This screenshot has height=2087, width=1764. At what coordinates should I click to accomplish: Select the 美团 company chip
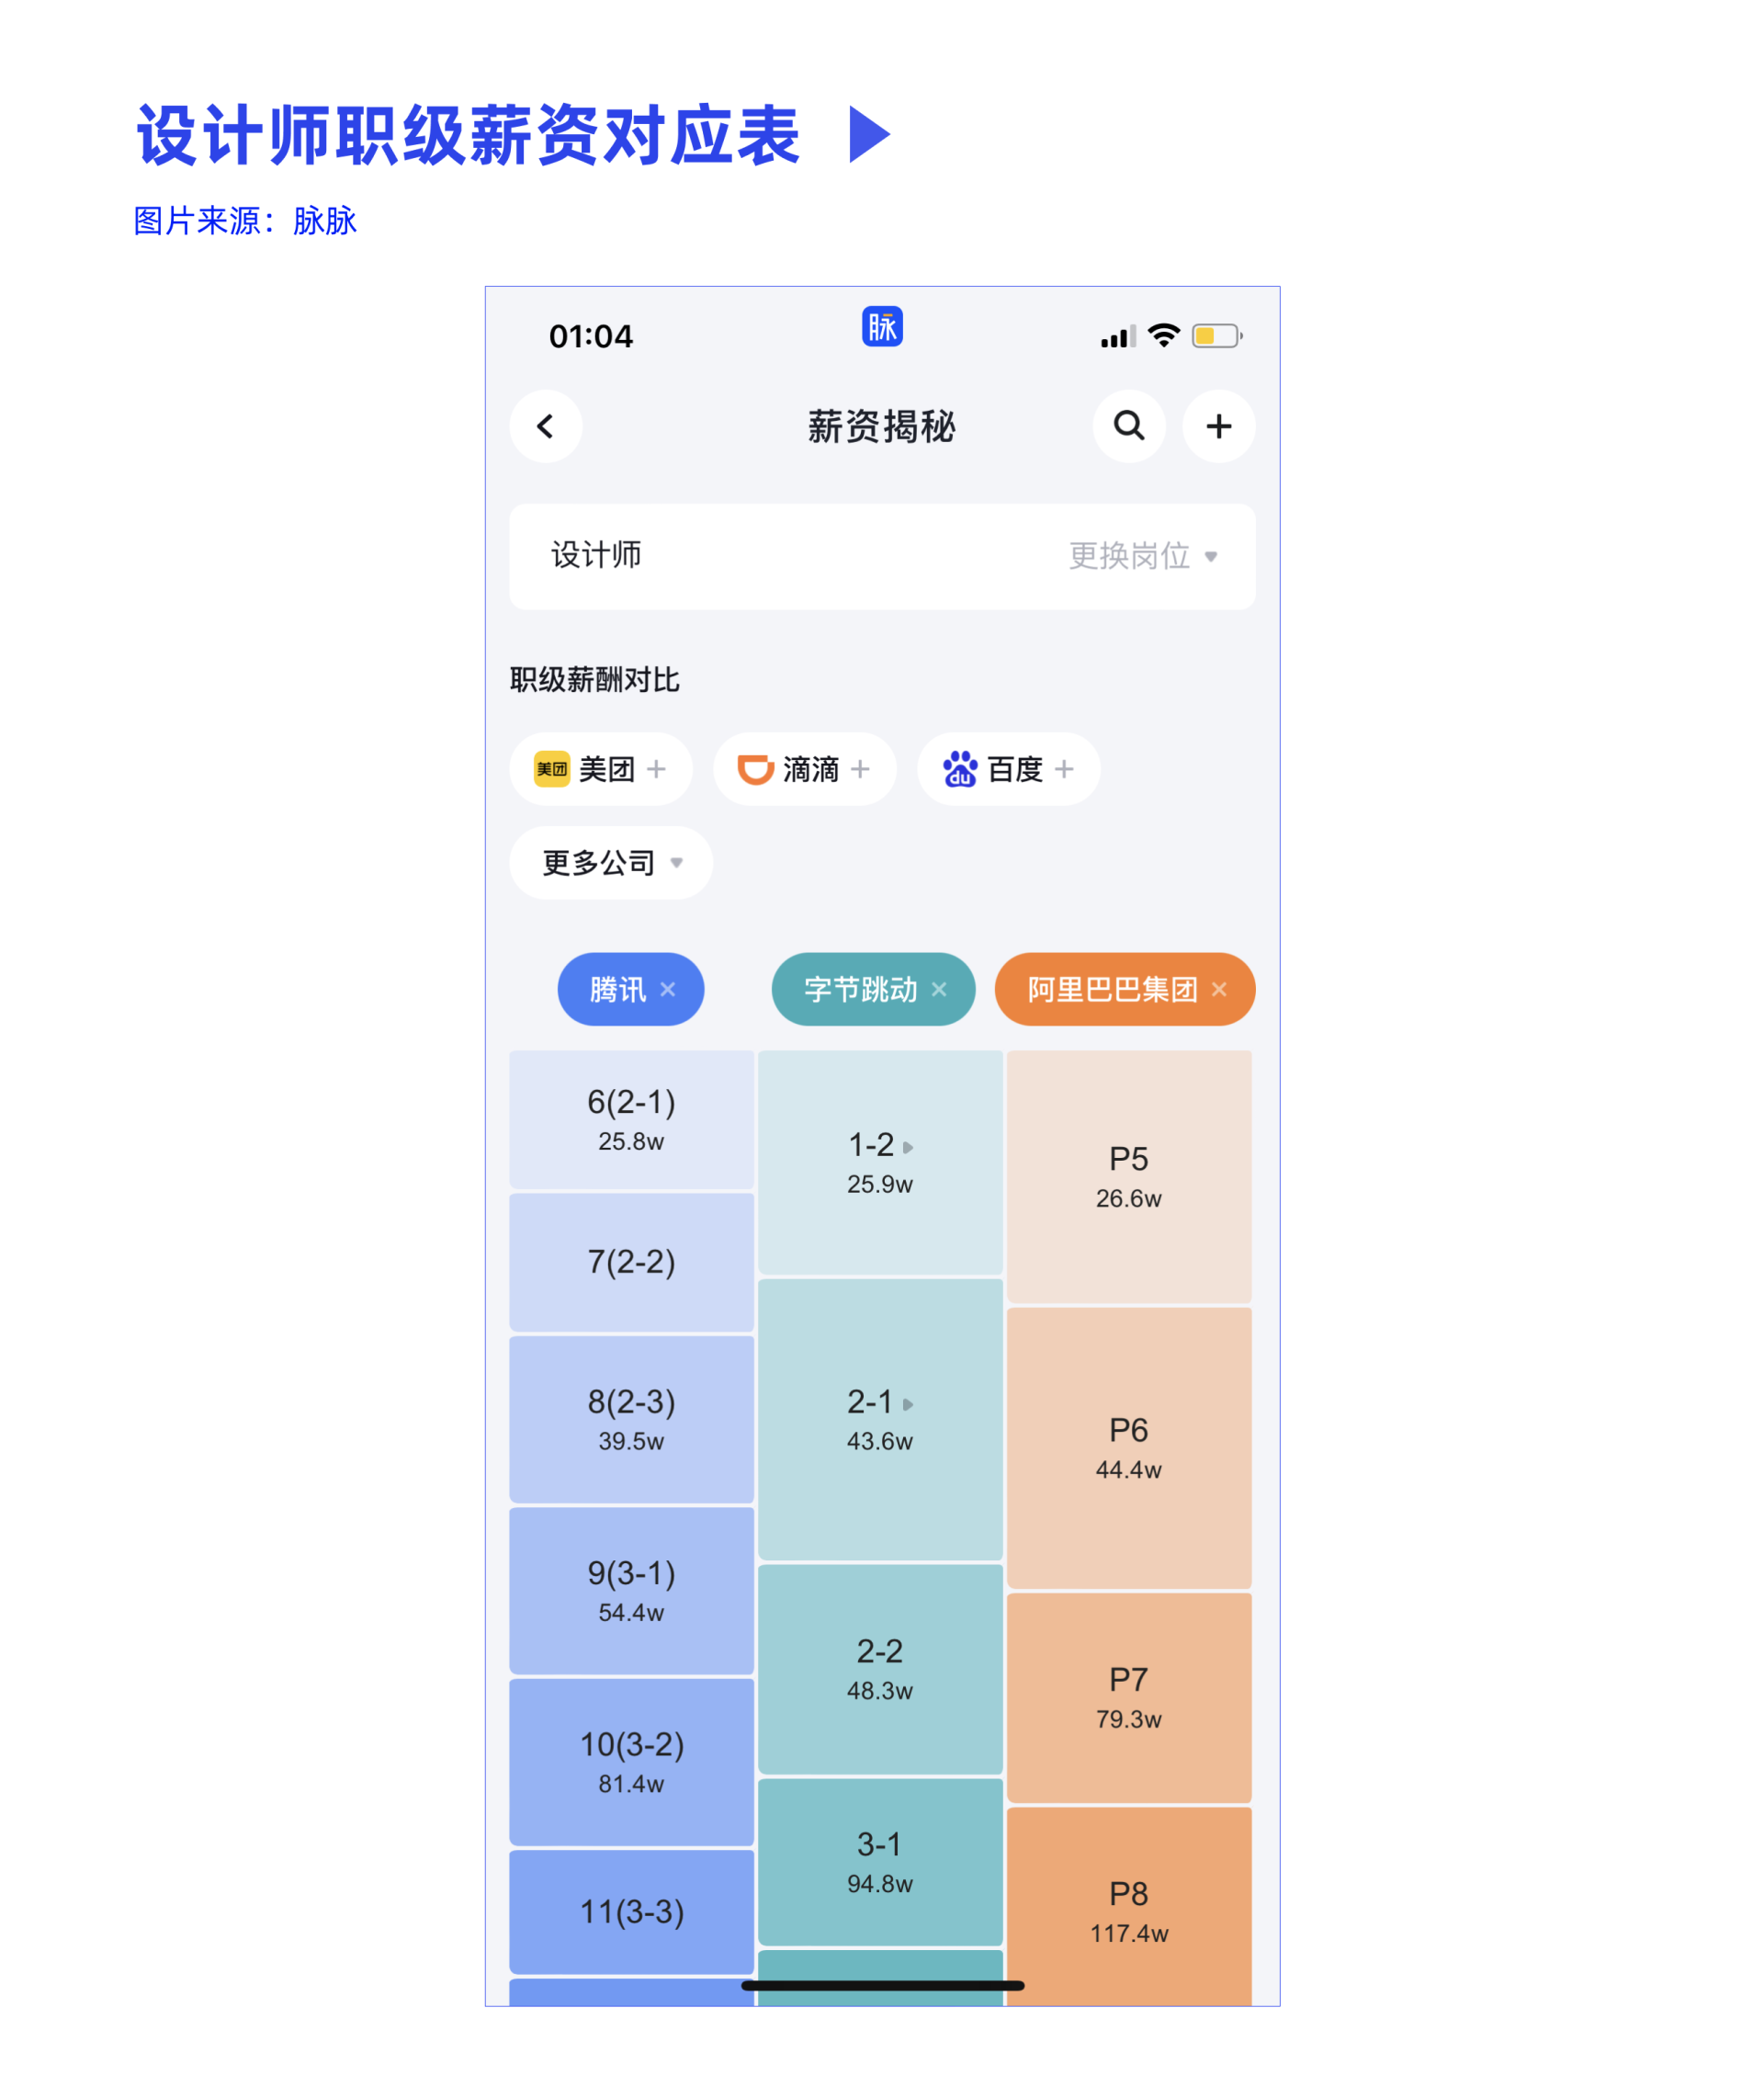600,769
